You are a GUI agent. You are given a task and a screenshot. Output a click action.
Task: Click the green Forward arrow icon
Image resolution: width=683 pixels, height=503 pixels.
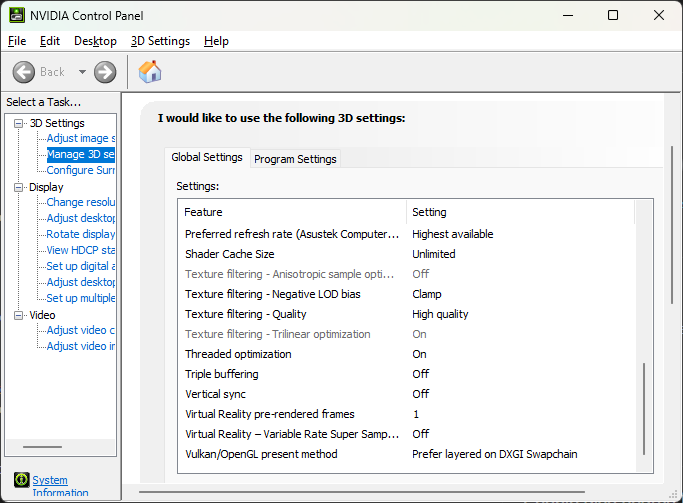pos(105,72)
